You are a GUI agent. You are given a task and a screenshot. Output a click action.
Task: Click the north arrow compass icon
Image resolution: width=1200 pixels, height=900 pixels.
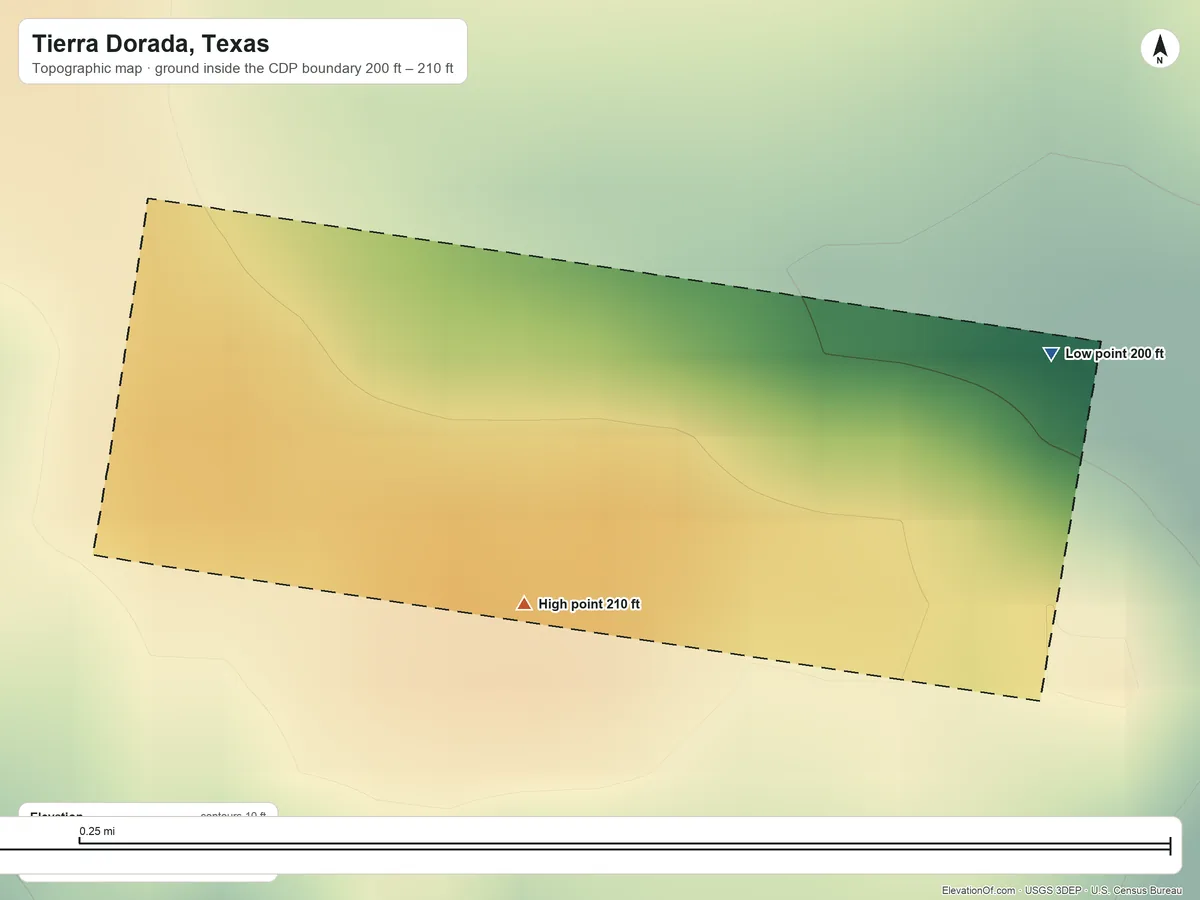pos(1160,49)
